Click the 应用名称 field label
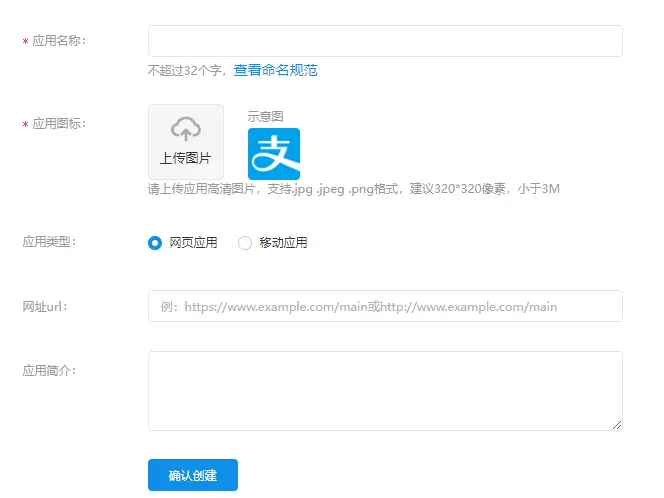 point(59,41)
